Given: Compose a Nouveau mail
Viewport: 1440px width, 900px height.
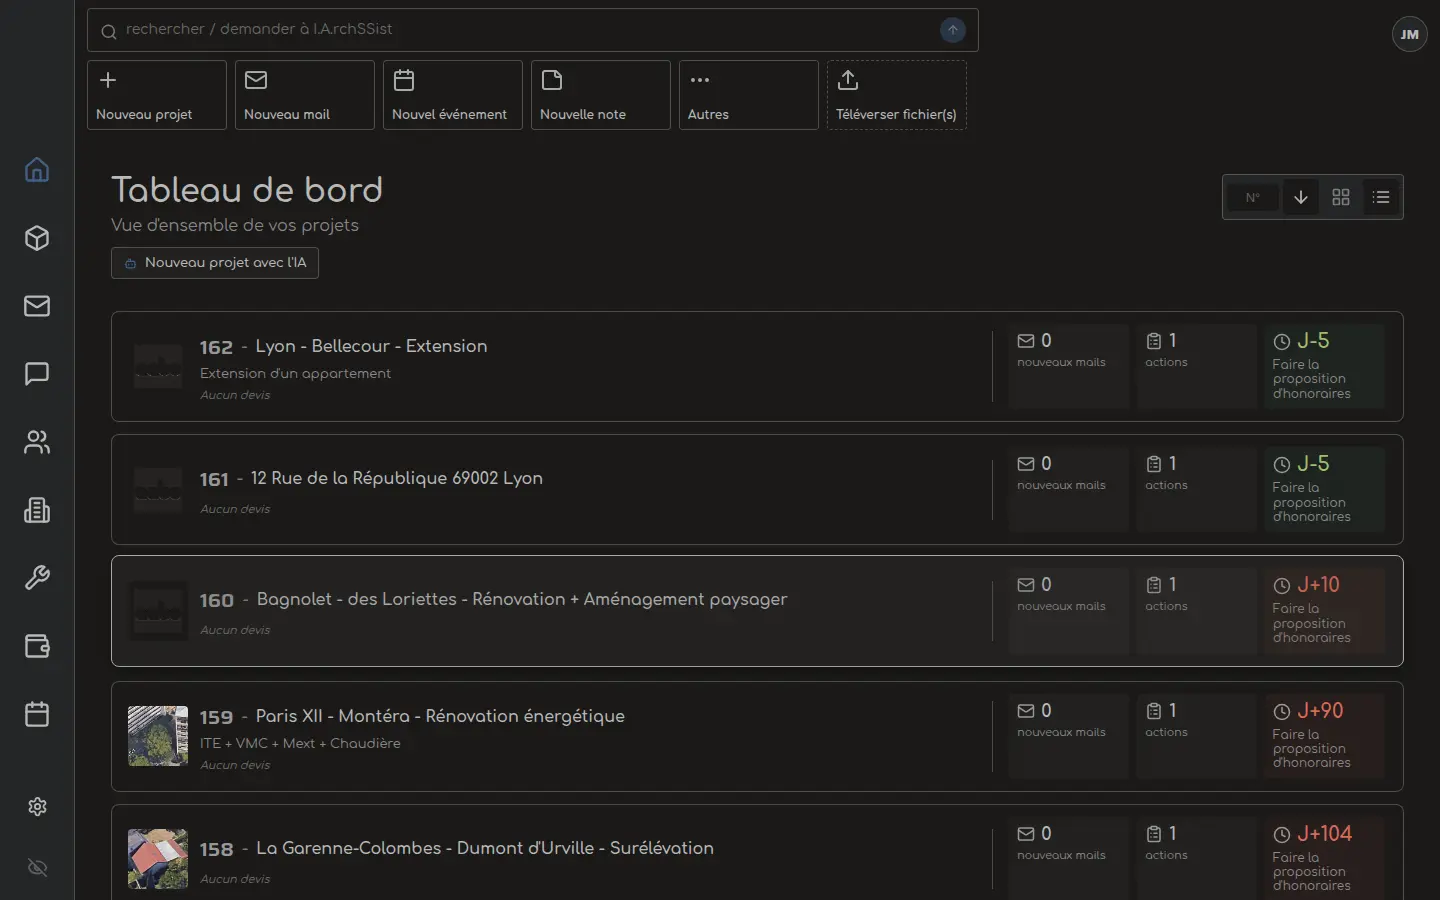Looking at the screenshot, I should point(305,95).
